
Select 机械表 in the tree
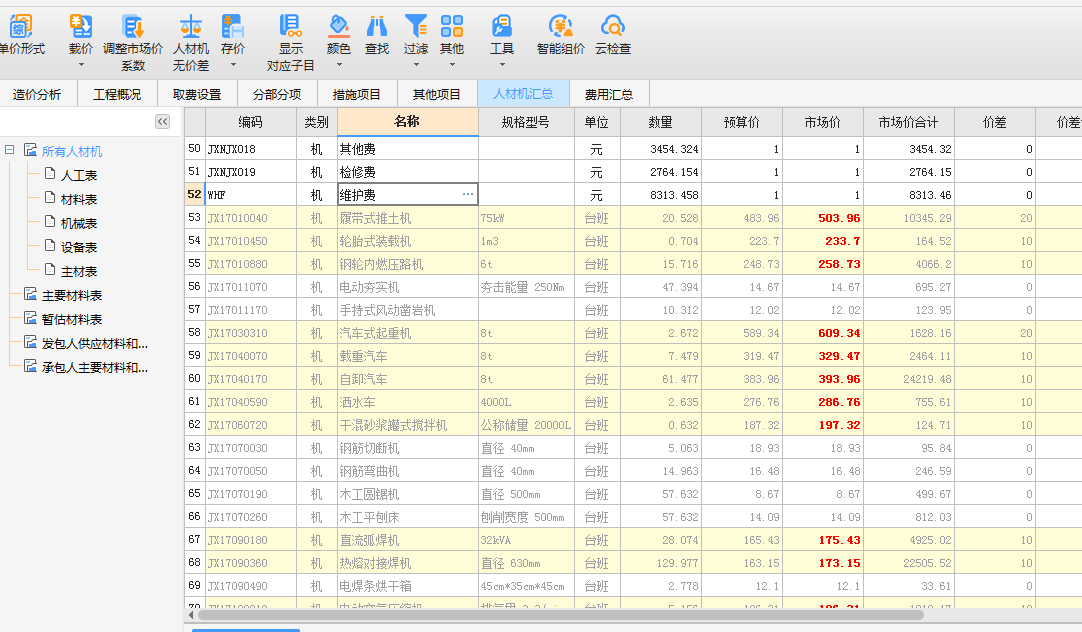tap(79, 224)
